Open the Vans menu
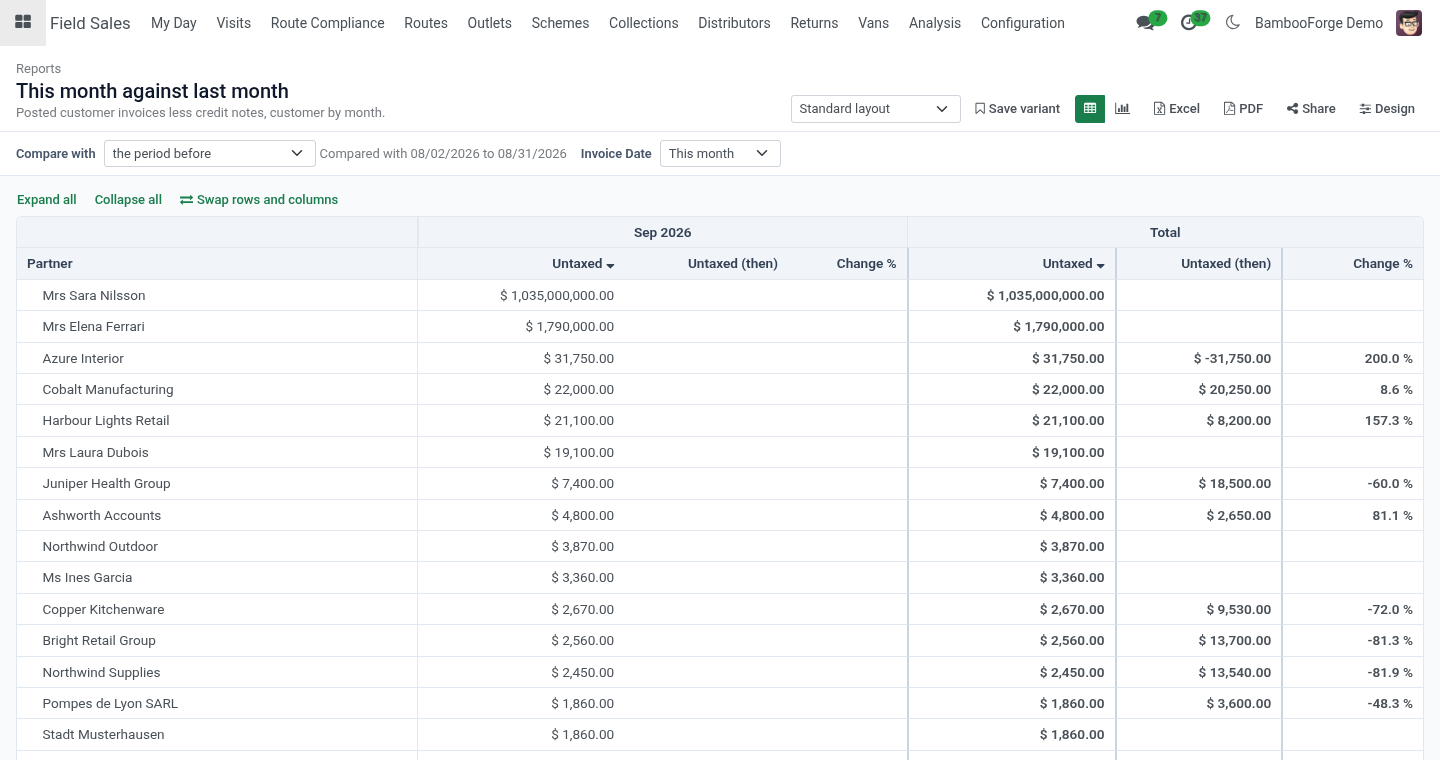 (x=874, y=23)
